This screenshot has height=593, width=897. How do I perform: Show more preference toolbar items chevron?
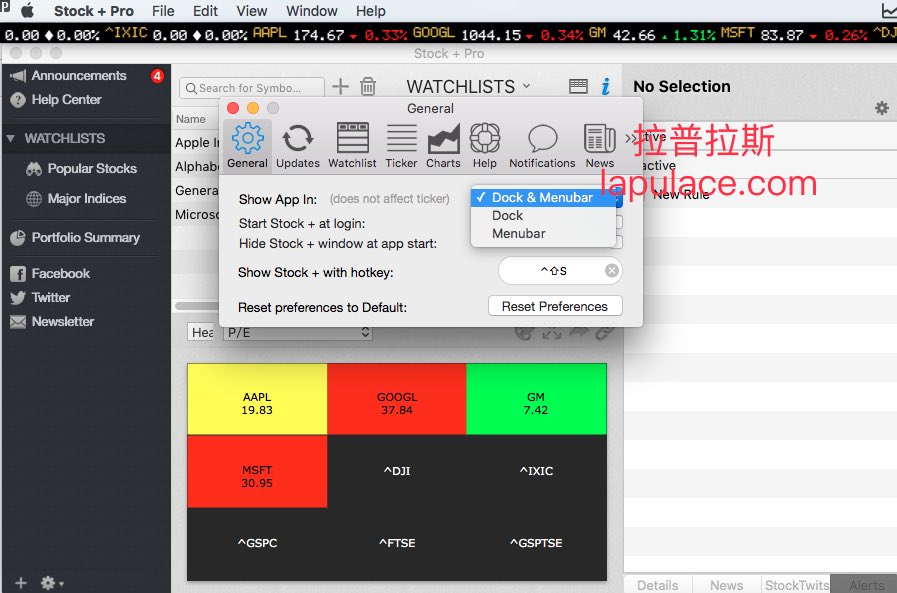pyautogui.click(x=630, y=138)
